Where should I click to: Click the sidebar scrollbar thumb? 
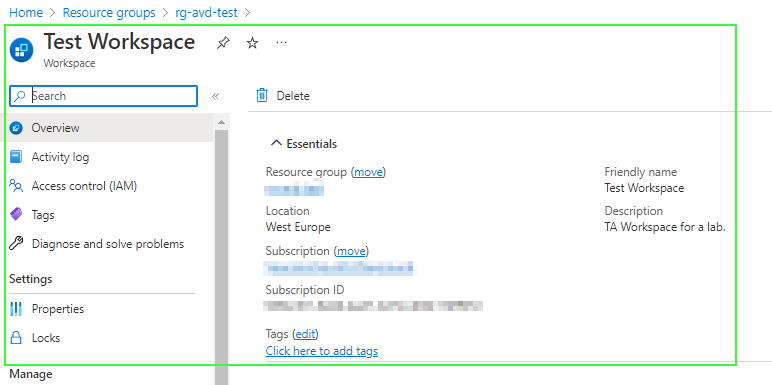(x=222, y=256)
